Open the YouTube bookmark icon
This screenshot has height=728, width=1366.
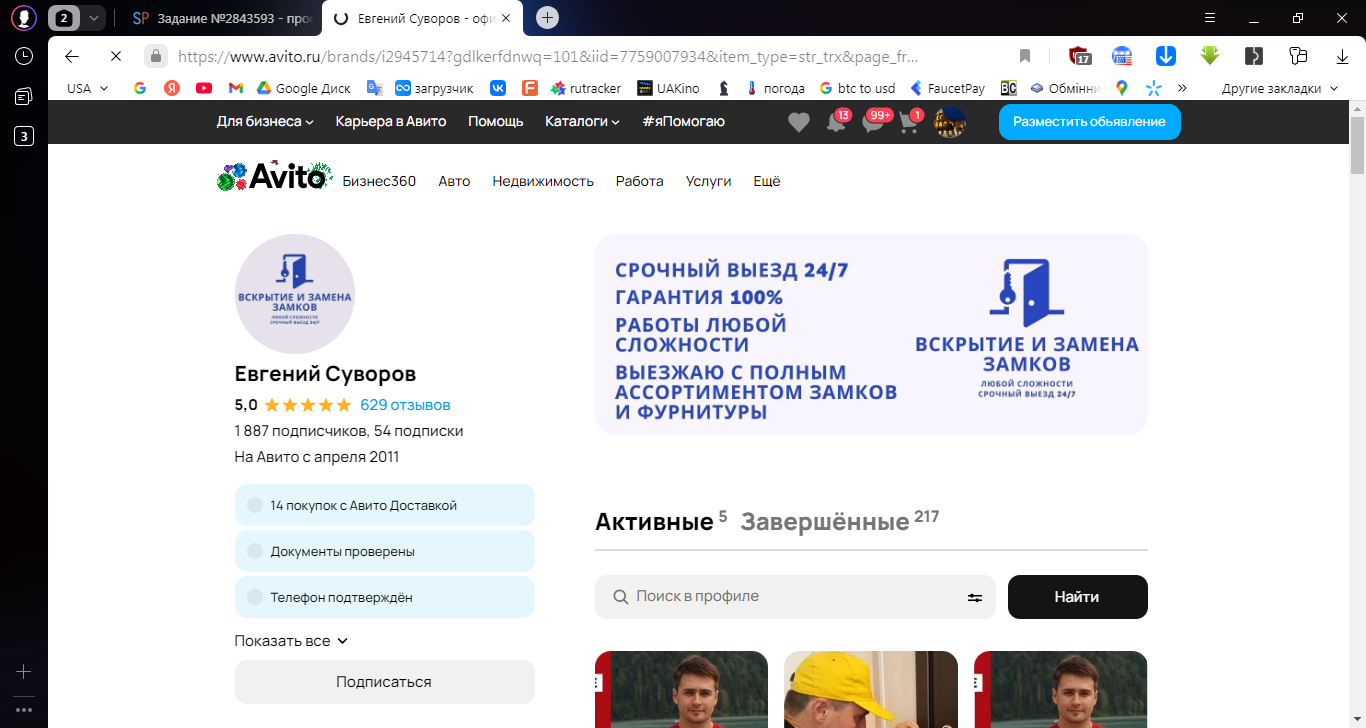[x=204, y=88]
